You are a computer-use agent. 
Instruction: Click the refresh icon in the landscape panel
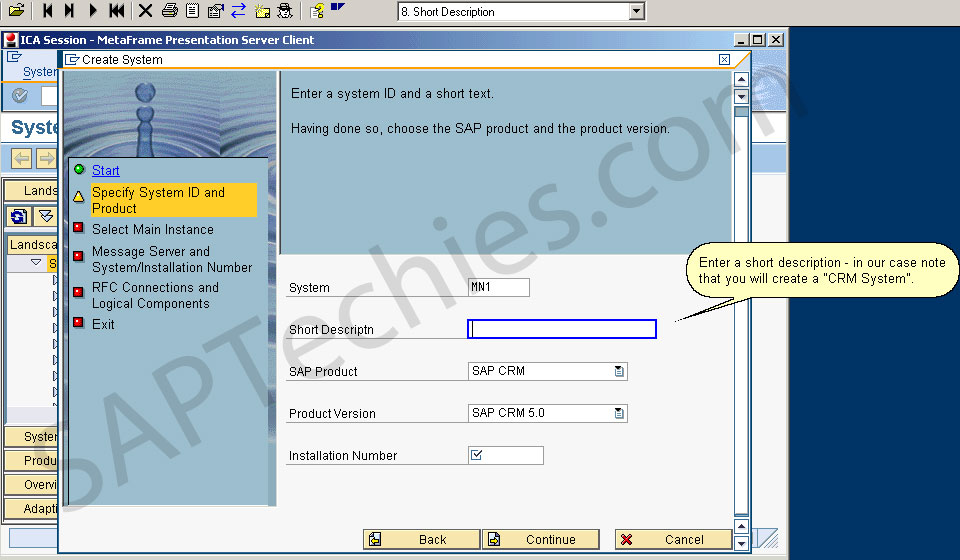click(19, 216)
